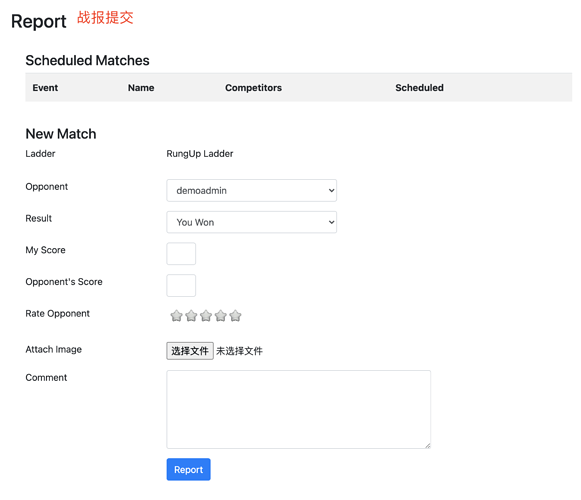Viewport: 581px width, 500px height.
Task: Click inside the Comment text area
Action: (299, 410)
